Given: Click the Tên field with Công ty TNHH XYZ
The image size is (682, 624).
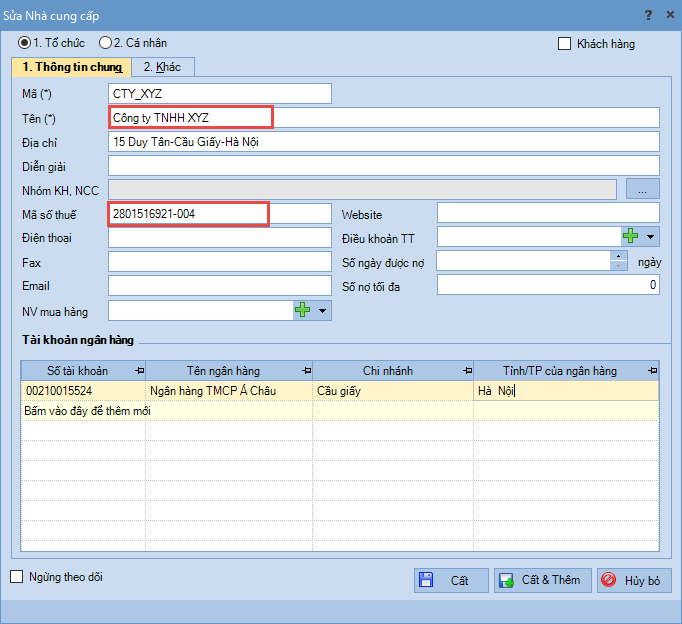Looking at the screenshot, I should 384,117.
